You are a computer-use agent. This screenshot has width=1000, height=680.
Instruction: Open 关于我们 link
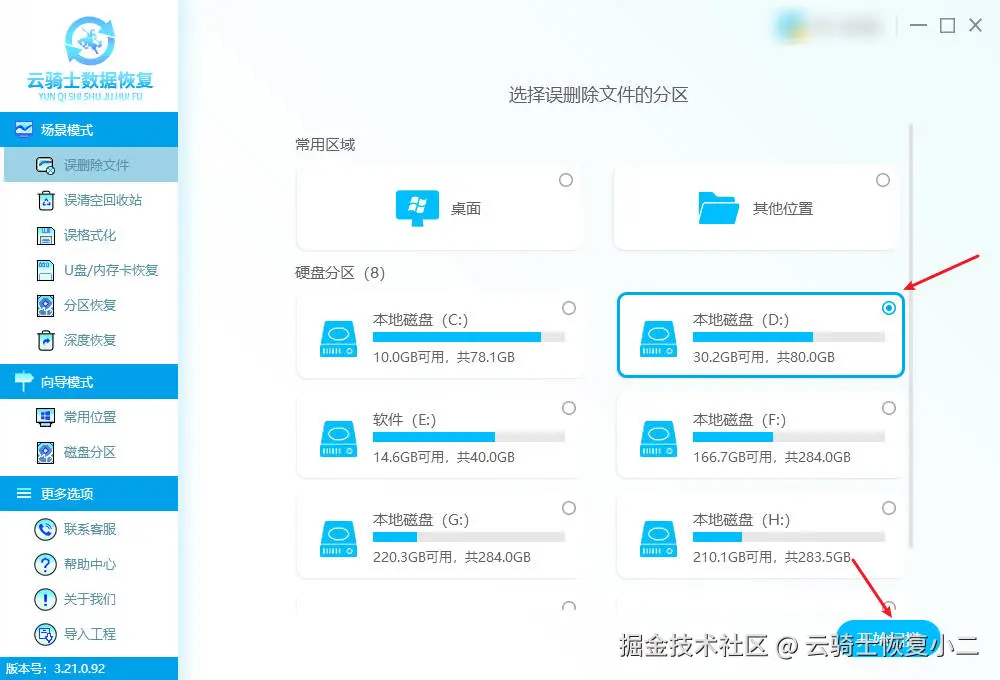[x=89, y=599]
